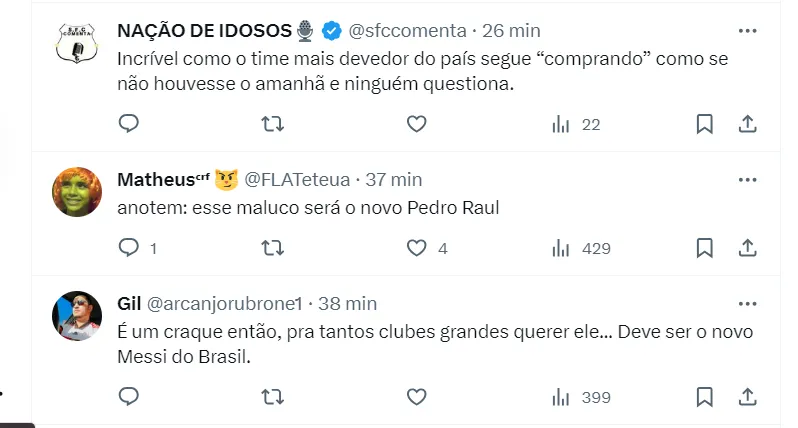Open the 38 min timestamp on Gil's tweet
Viewport: 798px width, 428px height.
(346, 303)
